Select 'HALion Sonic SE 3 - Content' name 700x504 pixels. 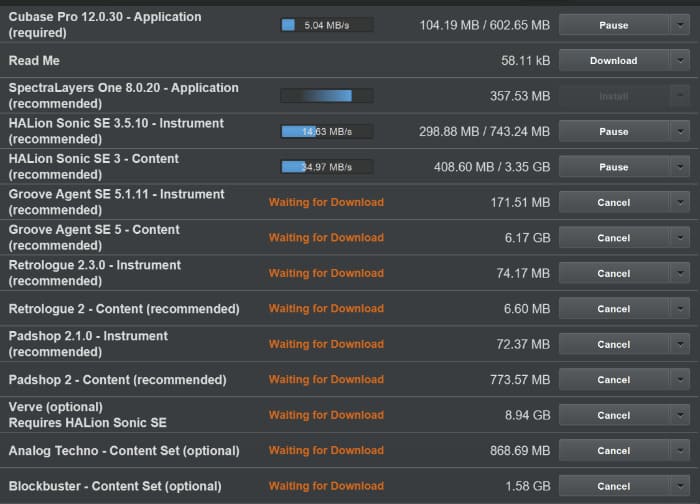(x=94, y=158)
